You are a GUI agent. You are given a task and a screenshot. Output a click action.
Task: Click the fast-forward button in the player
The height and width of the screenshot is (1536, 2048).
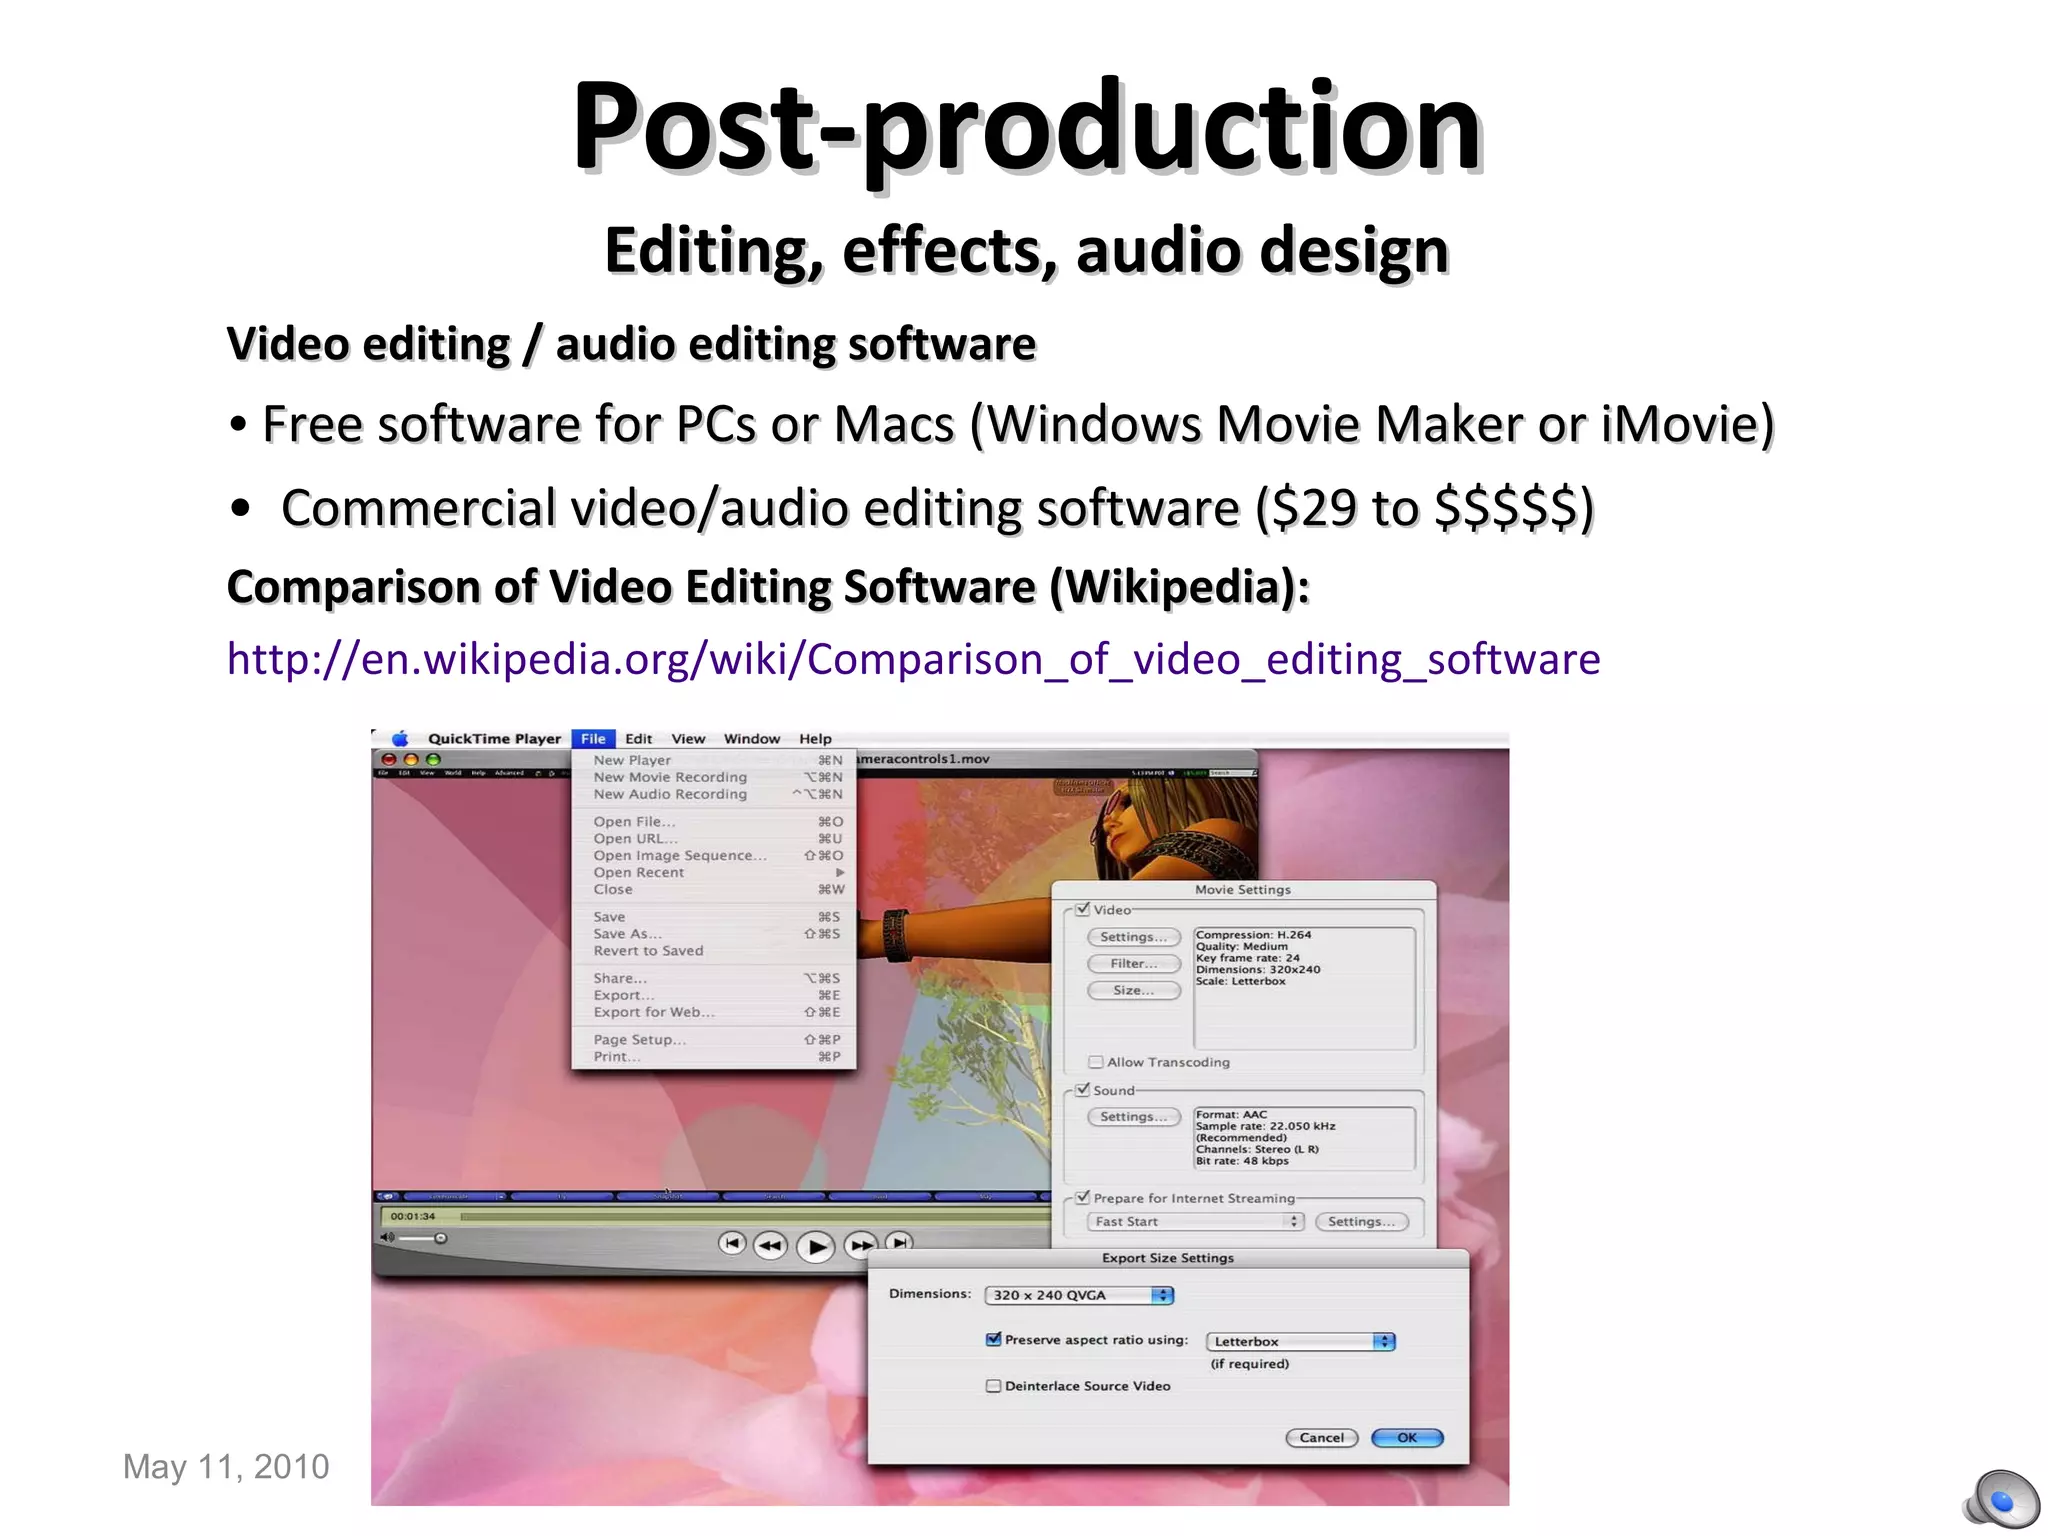(860, 1246)
